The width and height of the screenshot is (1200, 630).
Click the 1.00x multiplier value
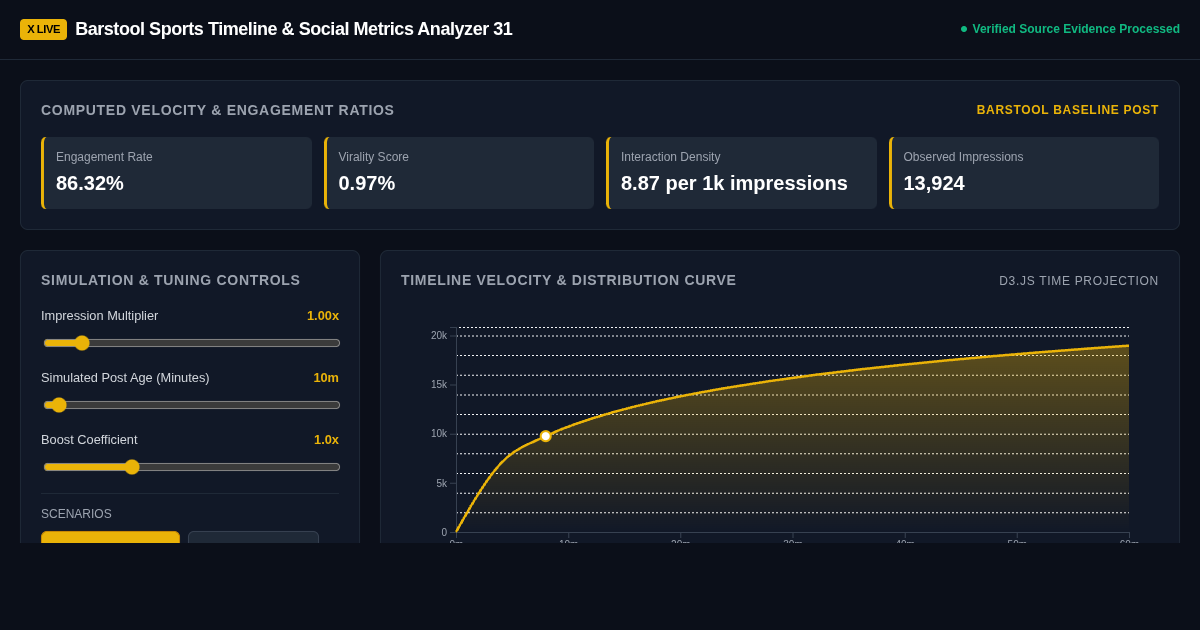click(323, 315)
